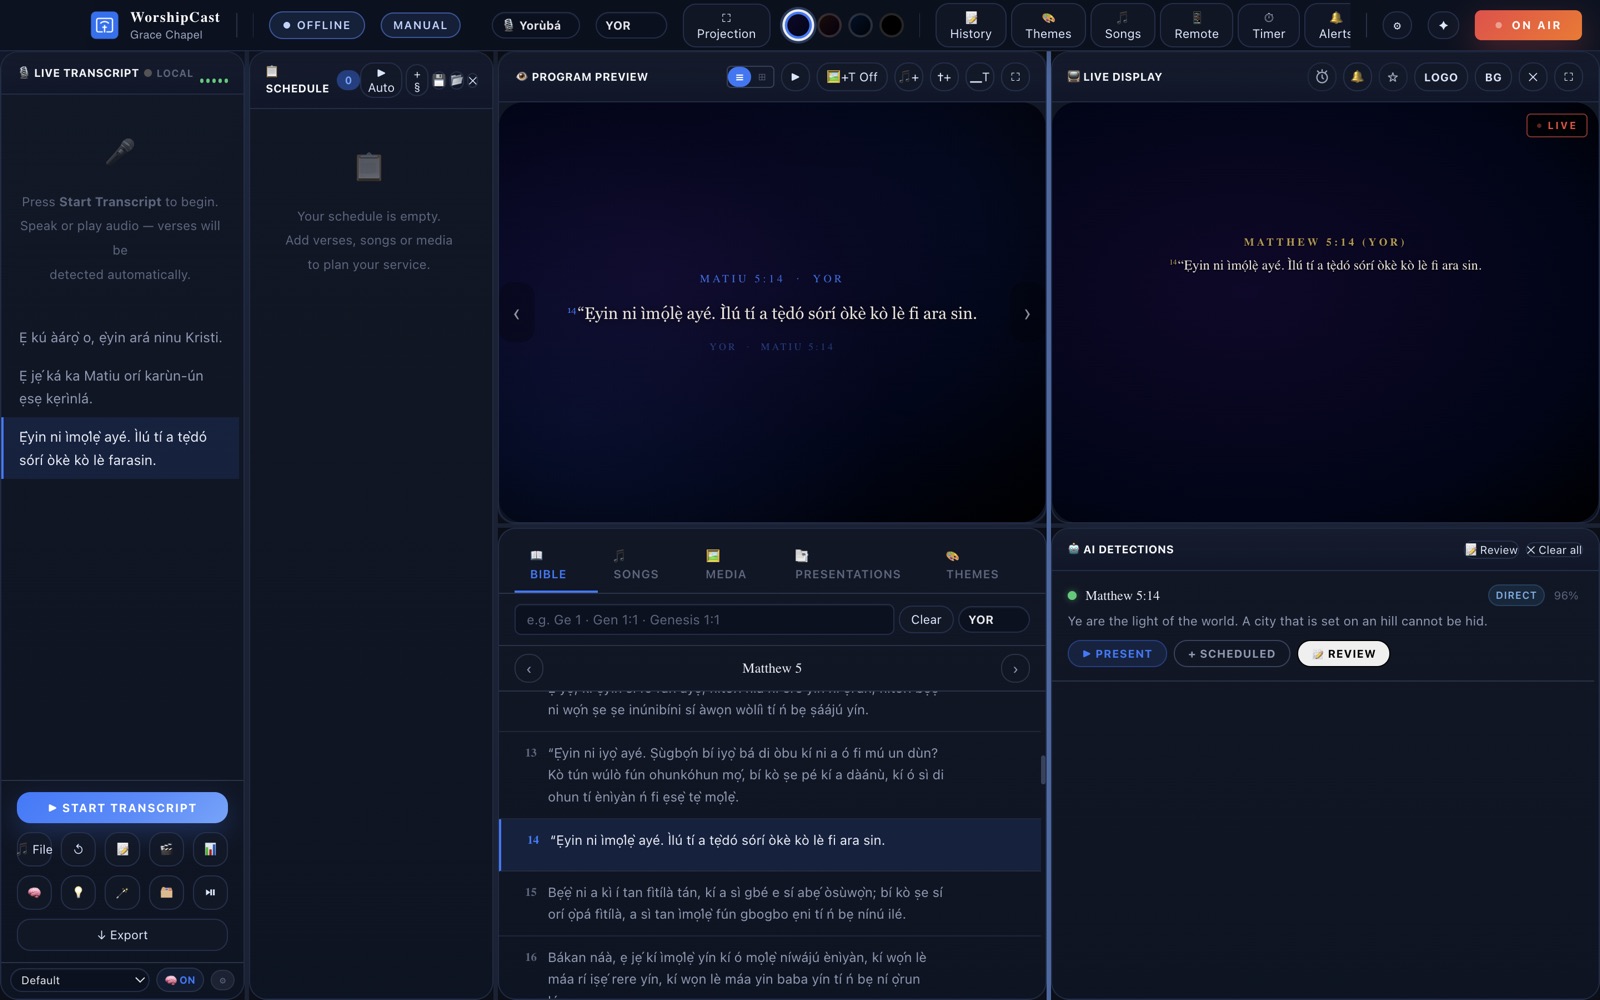
Task: Click the notepad icon in transcript tools
Action: [122, 849]
